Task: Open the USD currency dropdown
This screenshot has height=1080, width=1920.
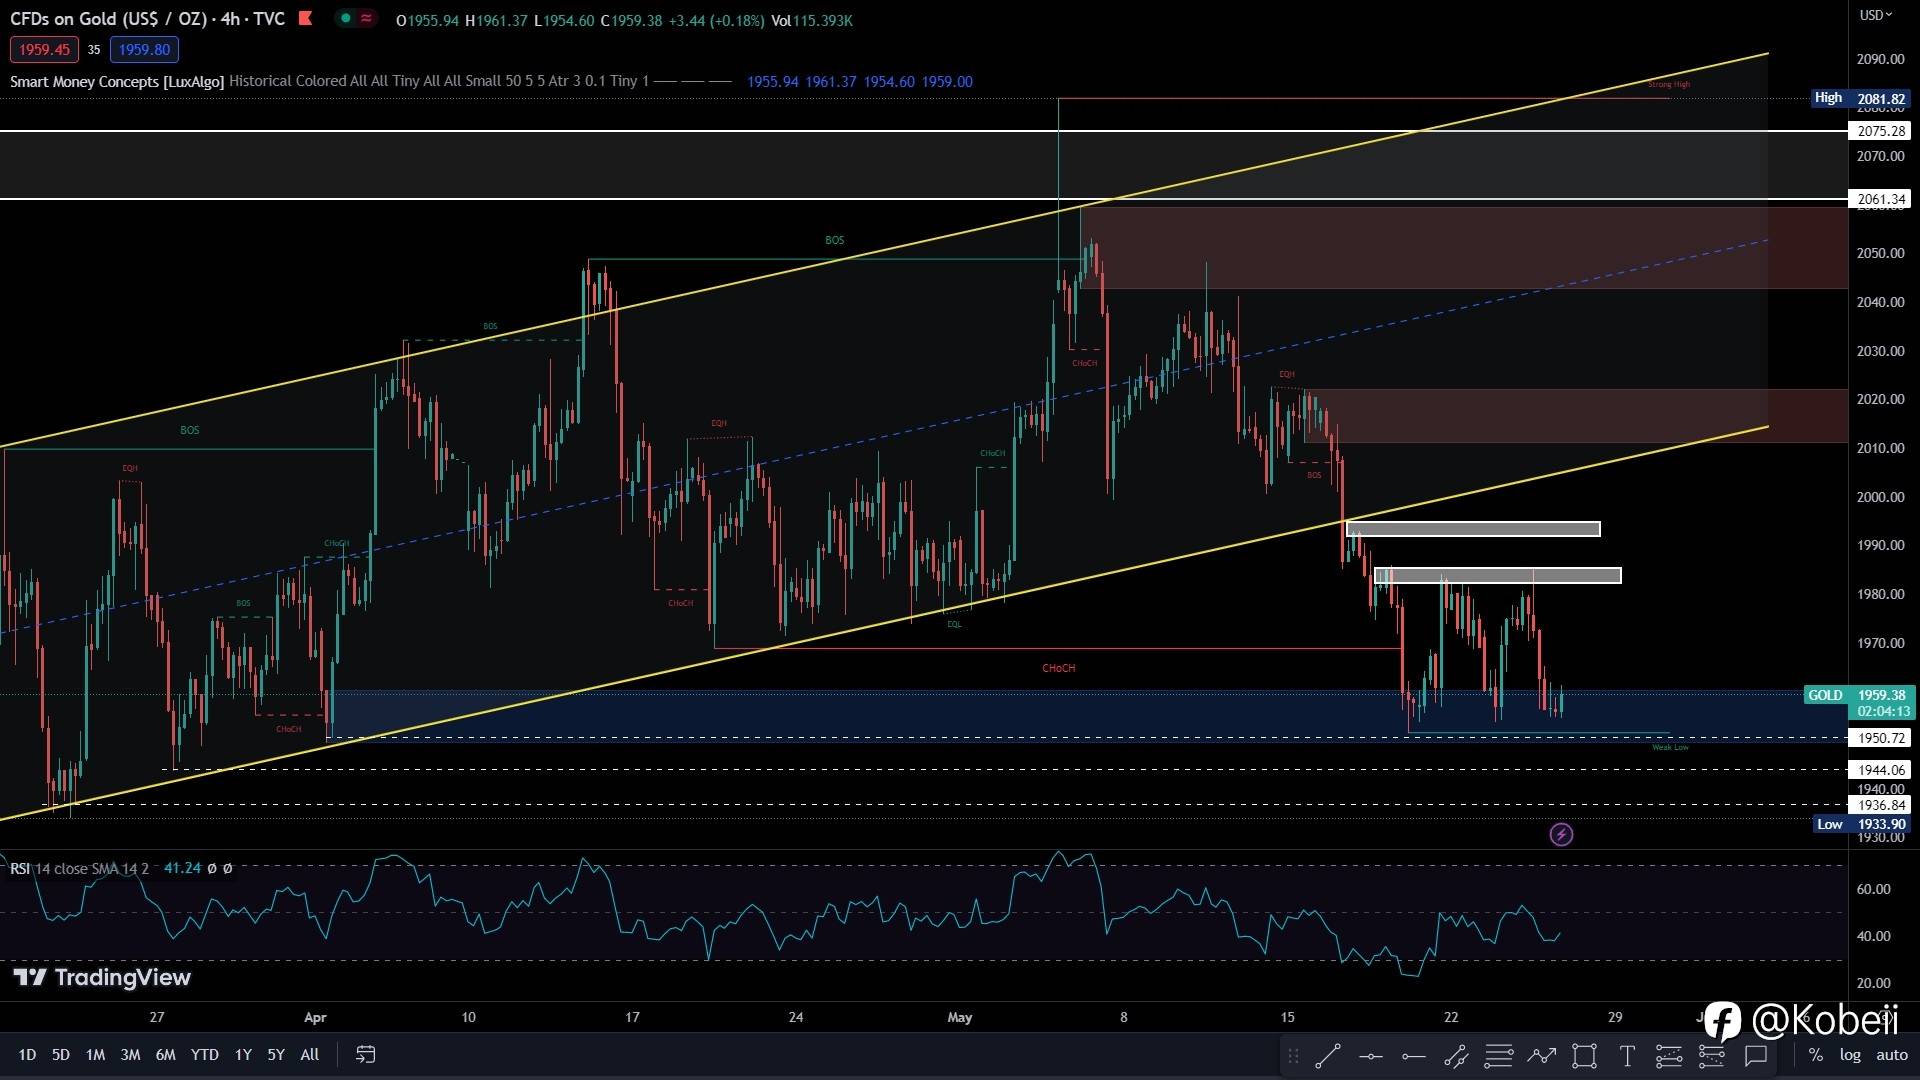Action: coord(1875,15)
